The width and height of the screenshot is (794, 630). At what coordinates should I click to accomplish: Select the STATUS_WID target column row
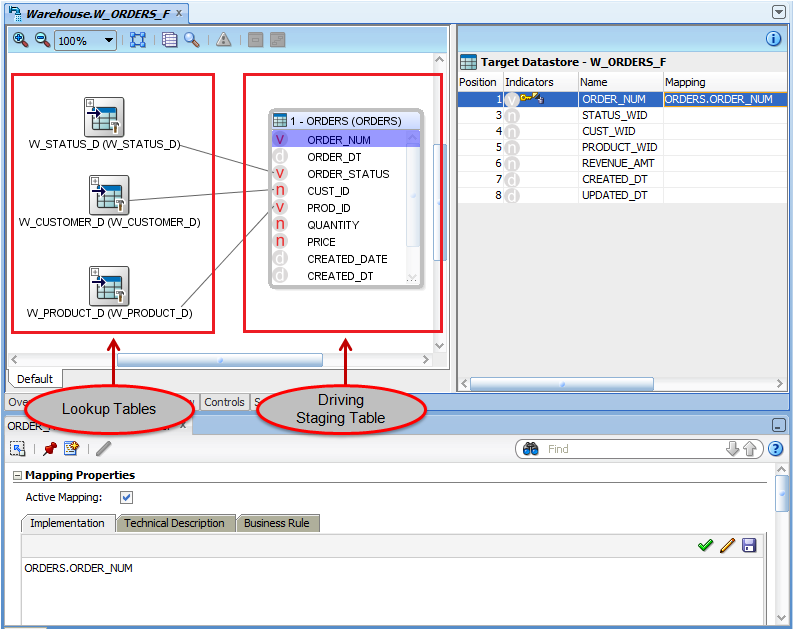click(x=614, y=115)
